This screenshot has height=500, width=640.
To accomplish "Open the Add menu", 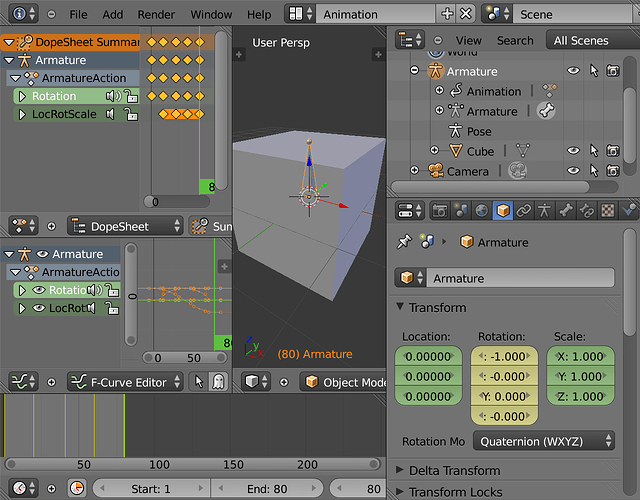I will click(113, 14).
